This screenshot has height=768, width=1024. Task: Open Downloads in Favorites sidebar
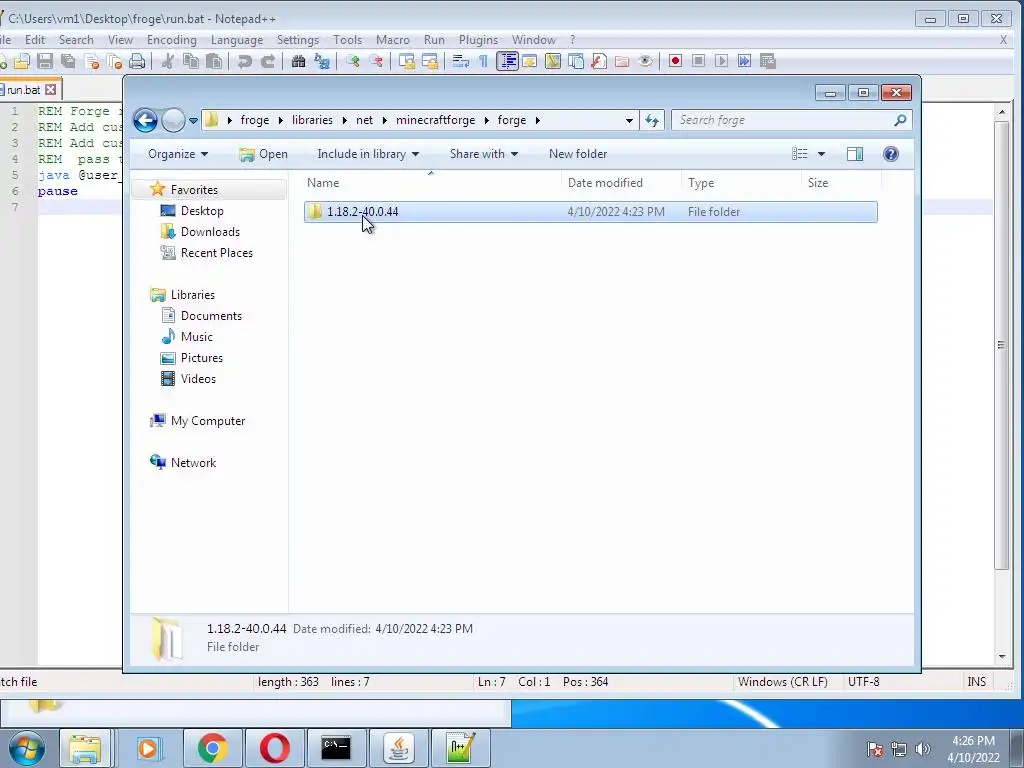click(x=201, y=232)
